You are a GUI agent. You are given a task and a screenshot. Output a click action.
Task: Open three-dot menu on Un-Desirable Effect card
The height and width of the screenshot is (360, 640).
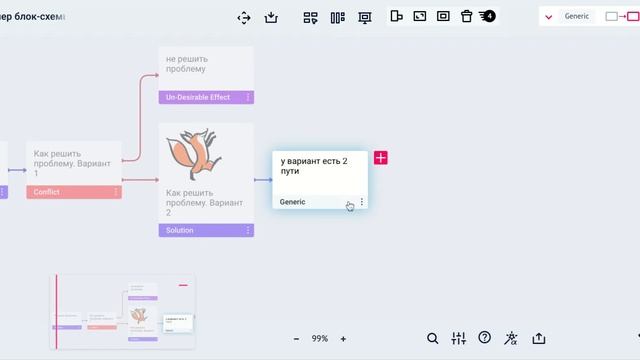[248, 97]
